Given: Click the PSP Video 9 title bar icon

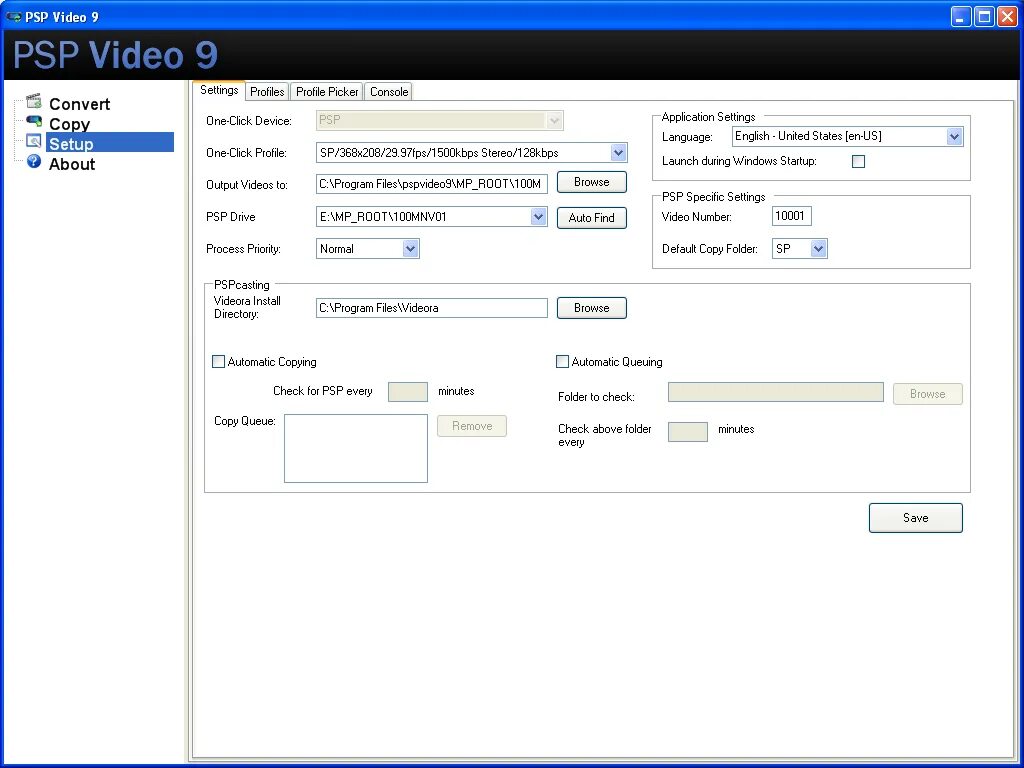Looking at the screenshot, I should pyautogui.click(x=12, y=16).
